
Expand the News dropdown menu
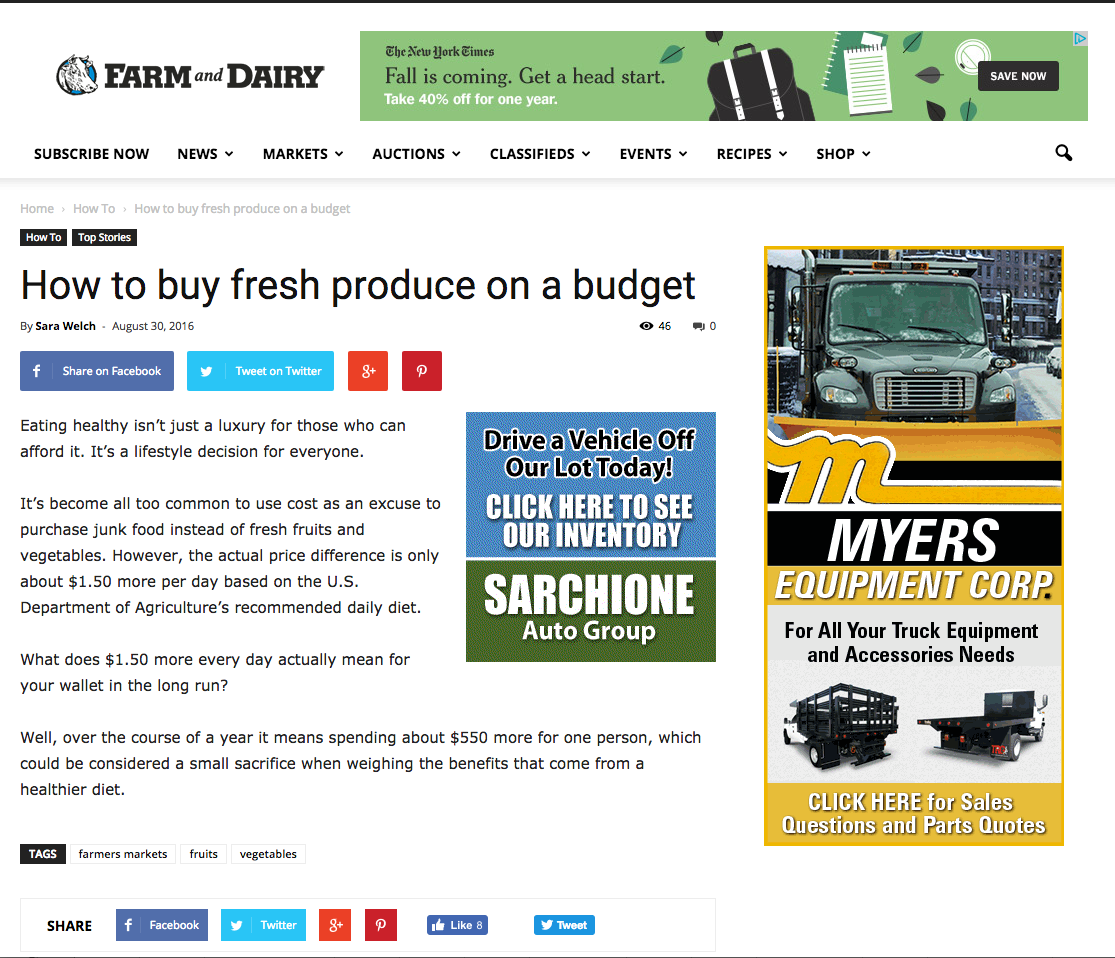206,154
